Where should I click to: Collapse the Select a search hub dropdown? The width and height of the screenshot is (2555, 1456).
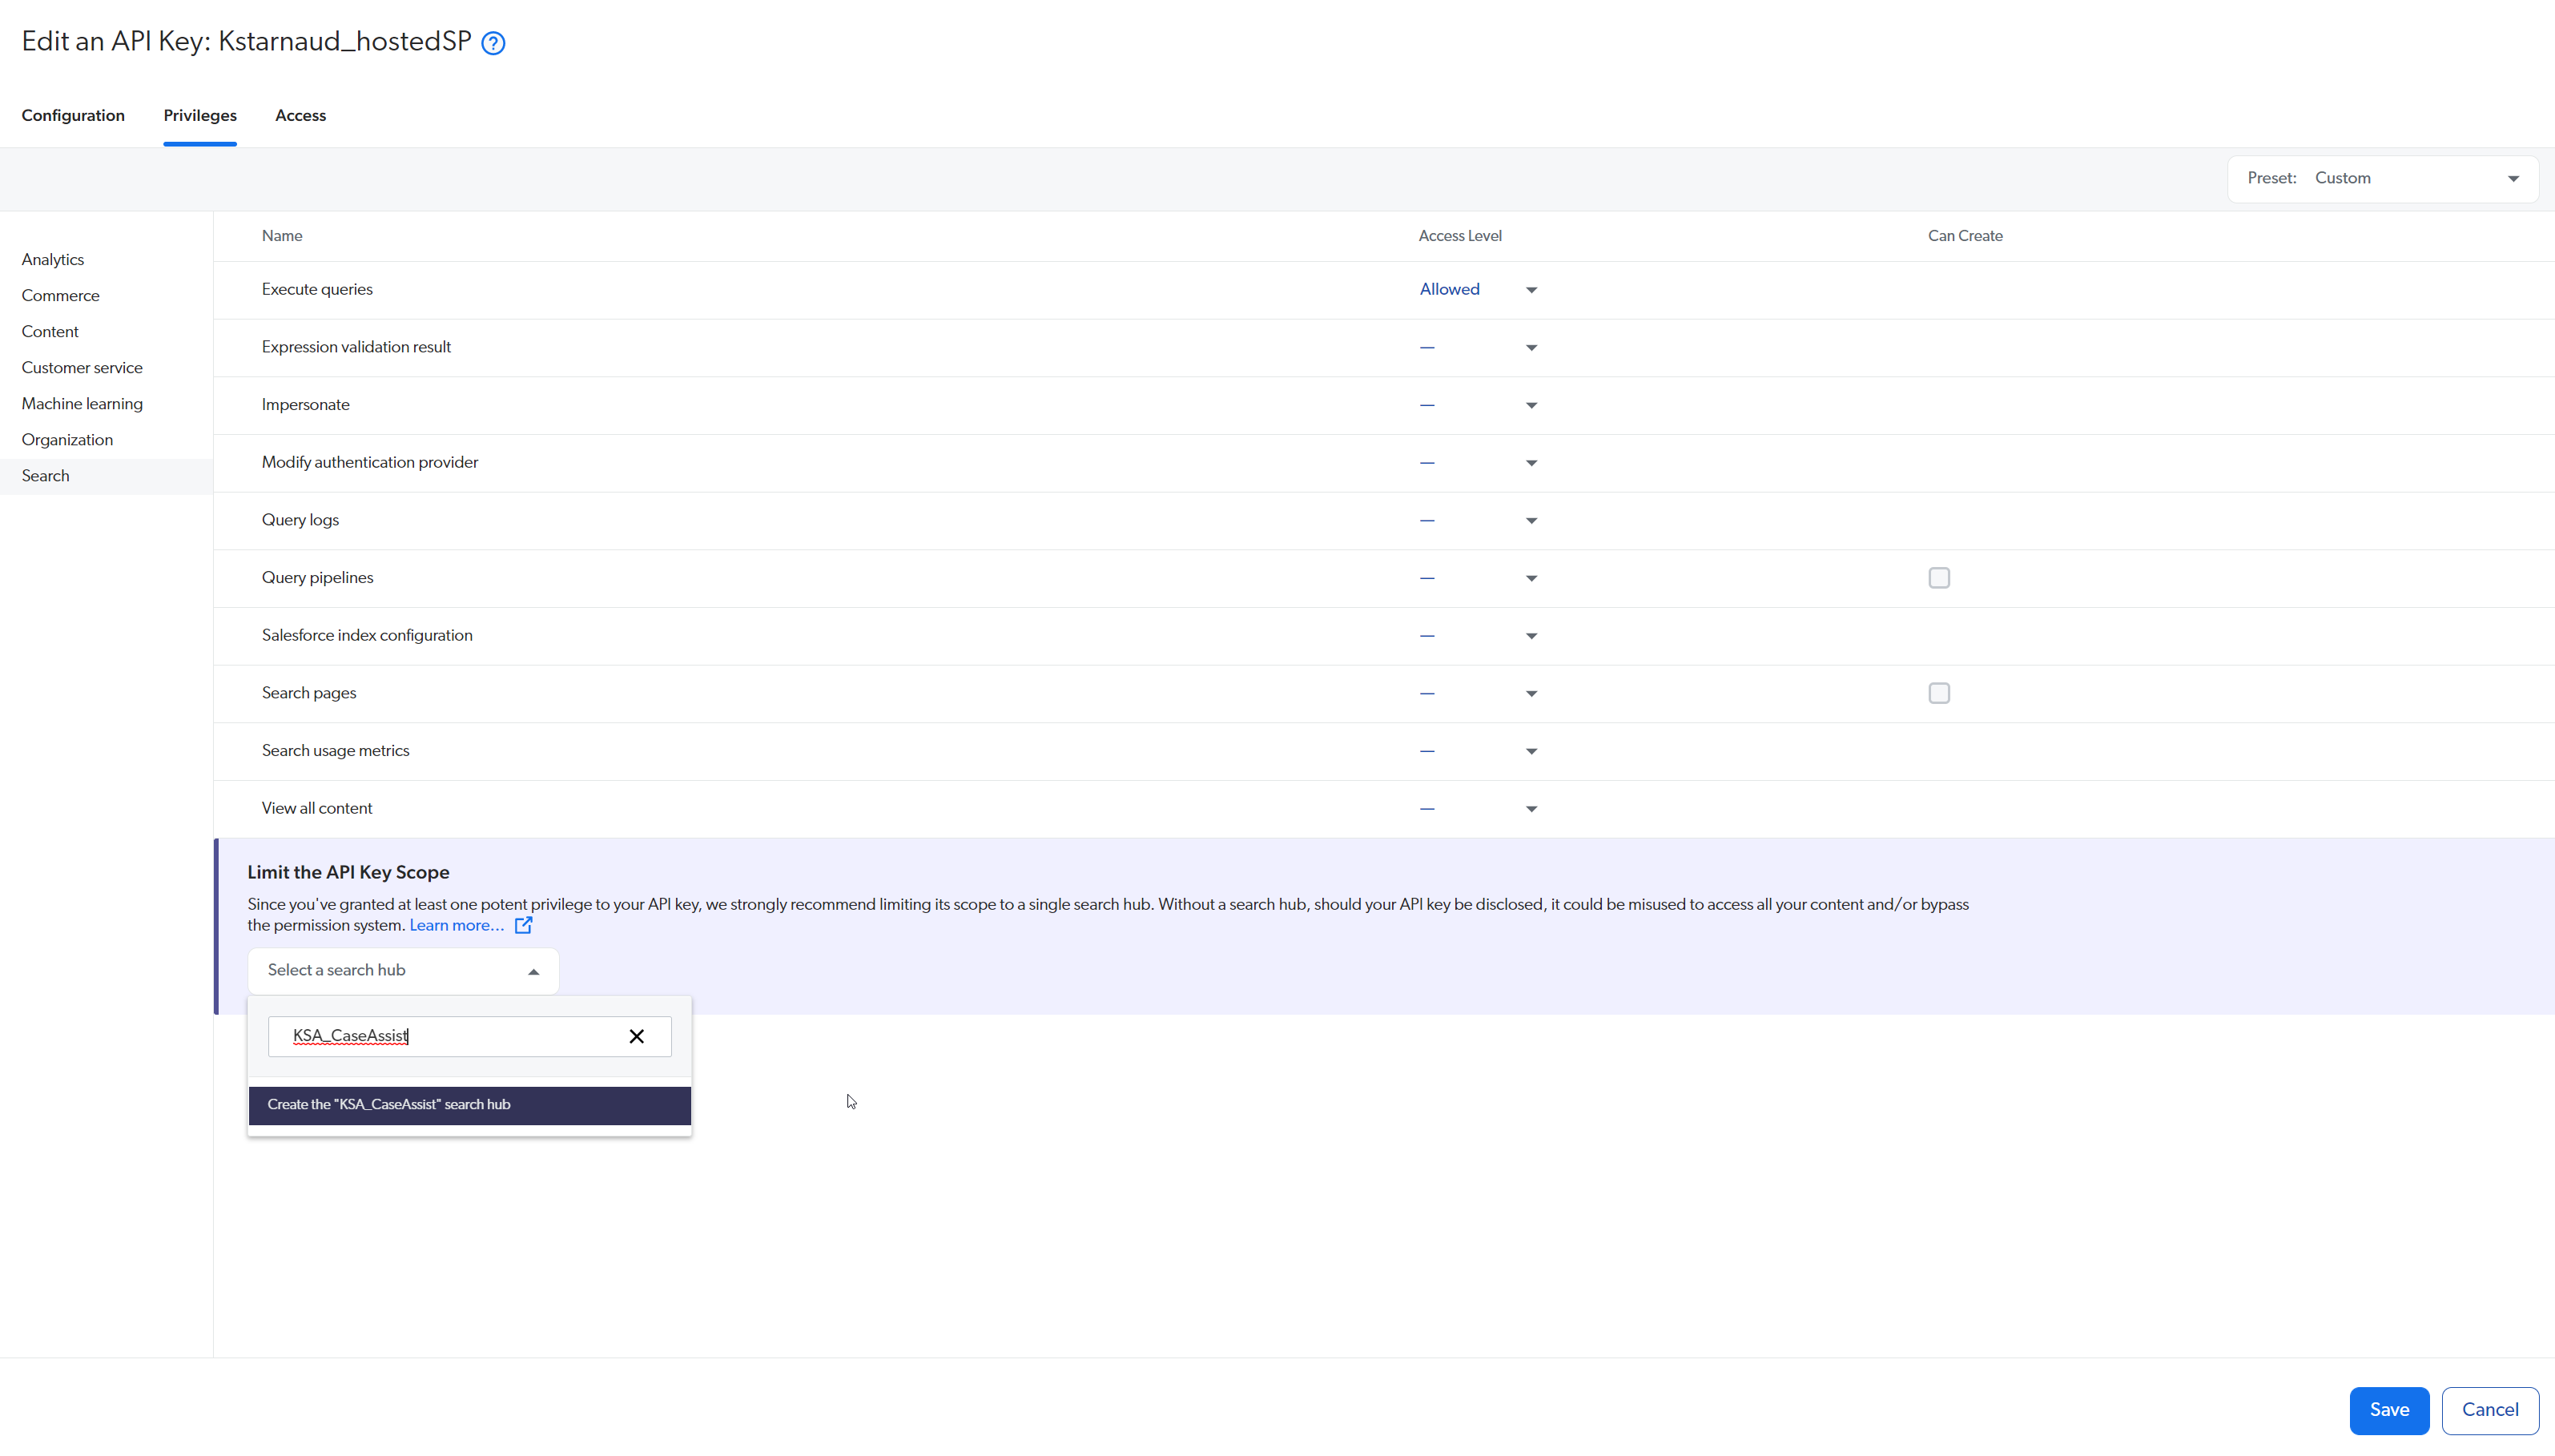(403, 971)
